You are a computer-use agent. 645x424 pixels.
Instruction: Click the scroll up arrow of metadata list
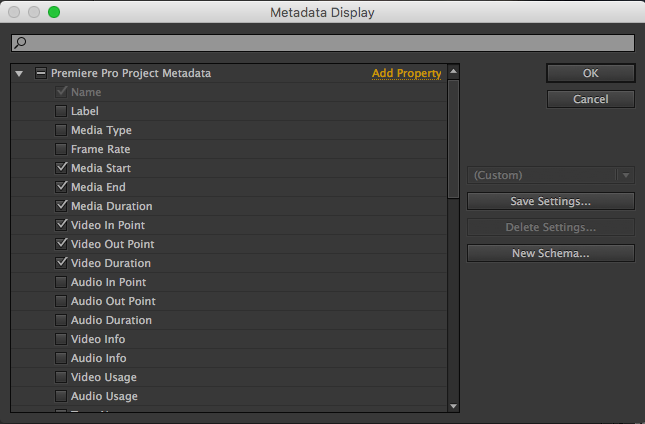tap(453, 72)
